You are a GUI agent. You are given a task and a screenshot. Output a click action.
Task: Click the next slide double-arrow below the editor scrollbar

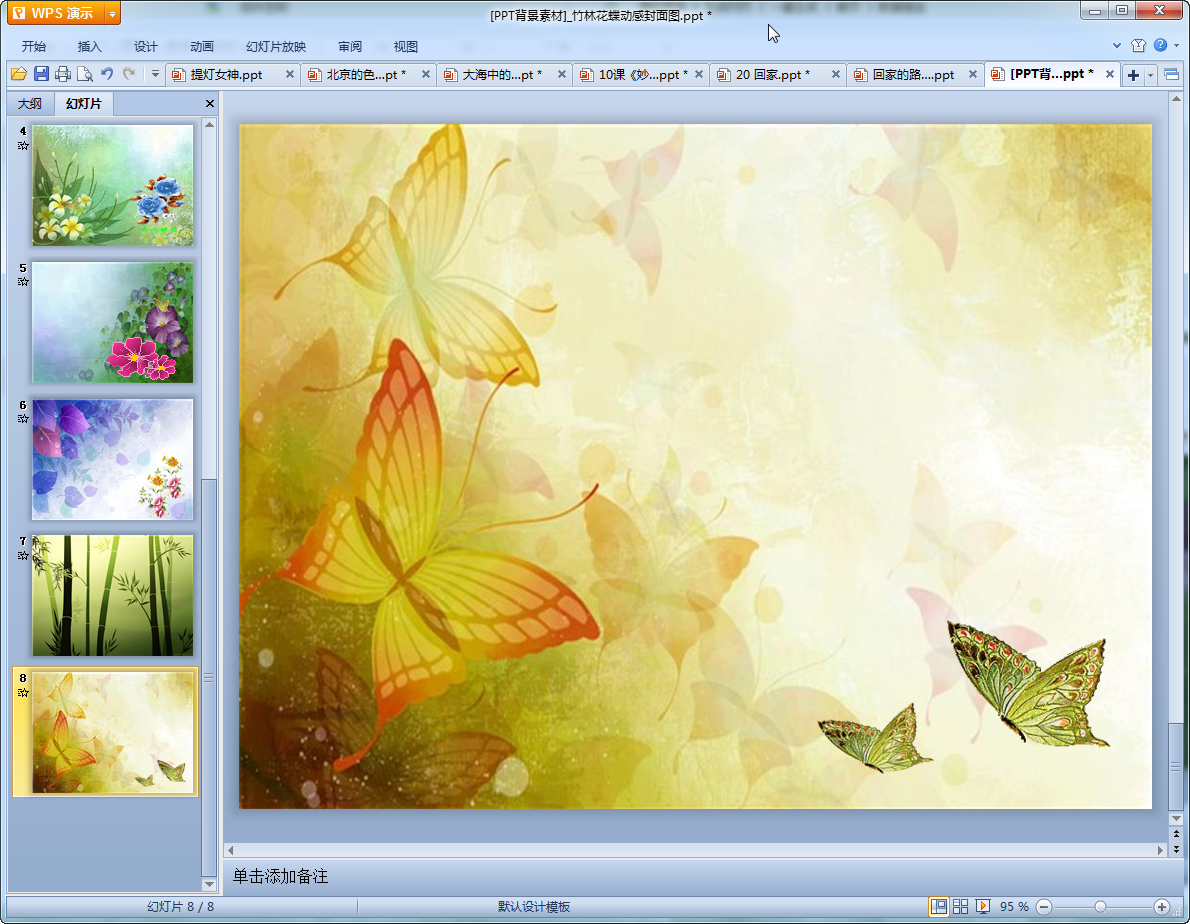click(x=1176, y=849)
